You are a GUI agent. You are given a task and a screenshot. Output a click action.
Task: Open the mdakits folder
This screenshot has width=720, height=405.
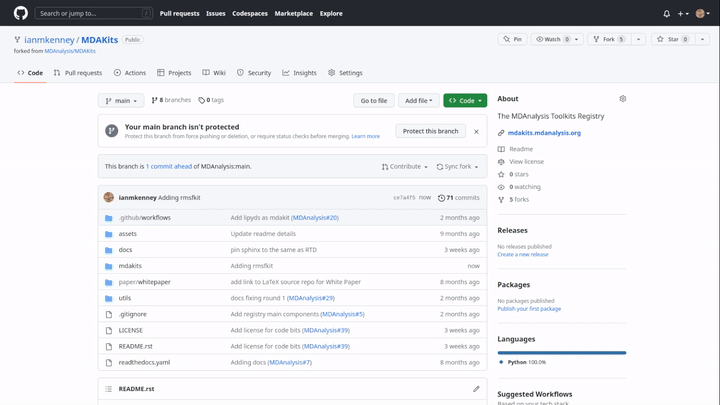point(130,266)
